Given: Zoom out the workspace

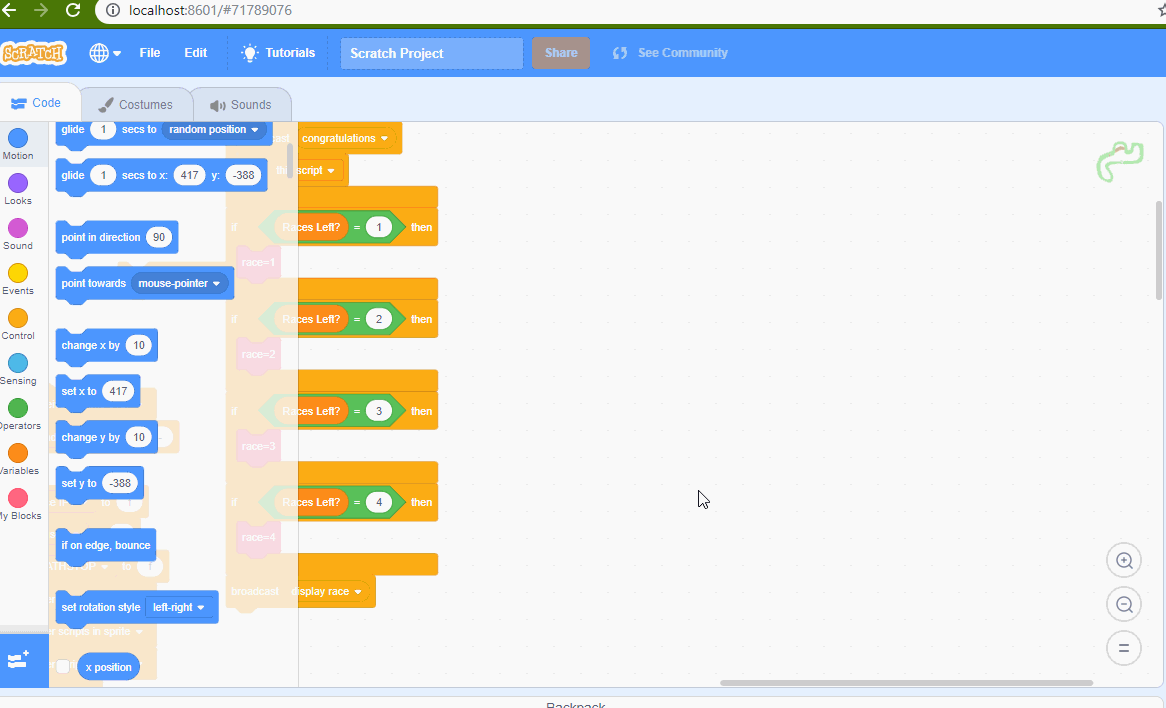Looking at the screenshot, I should 1124,605.
